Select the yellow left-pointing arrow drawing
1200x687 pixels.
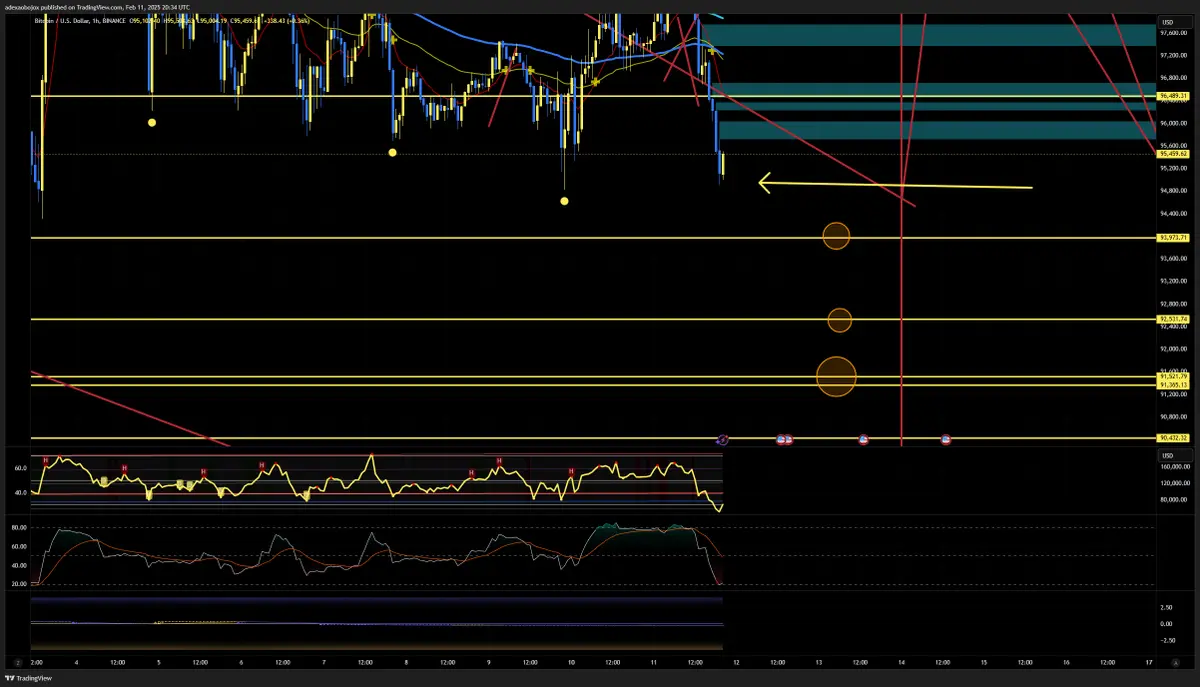pyautogui.click(x=895, y=184)
